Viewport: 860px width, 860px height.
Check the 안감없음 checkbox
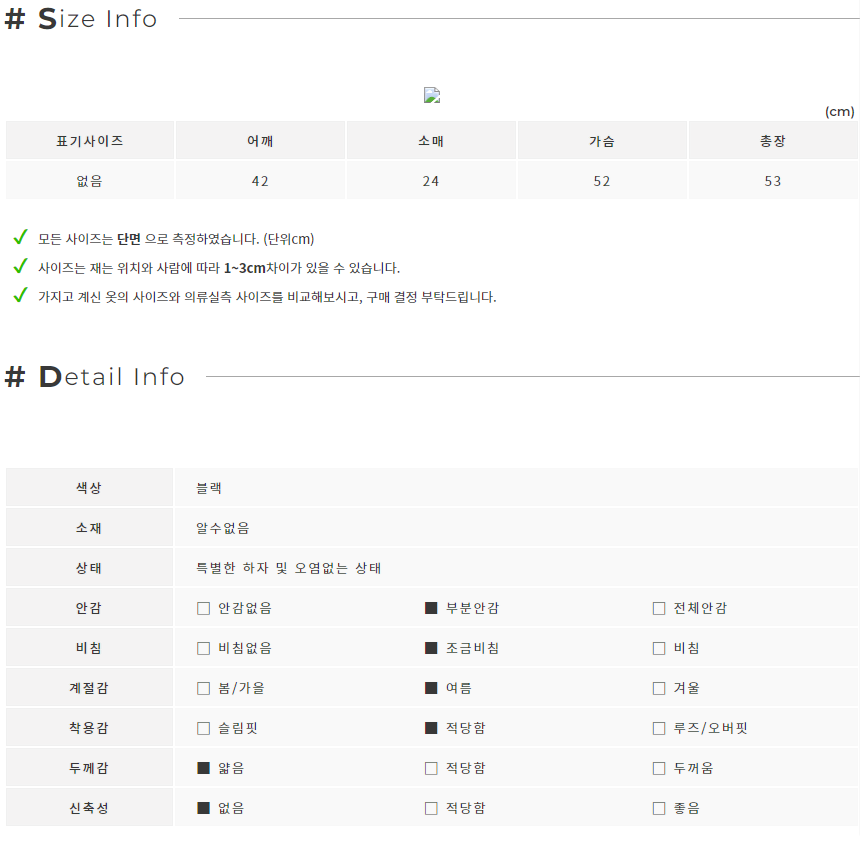pos(203,608)
